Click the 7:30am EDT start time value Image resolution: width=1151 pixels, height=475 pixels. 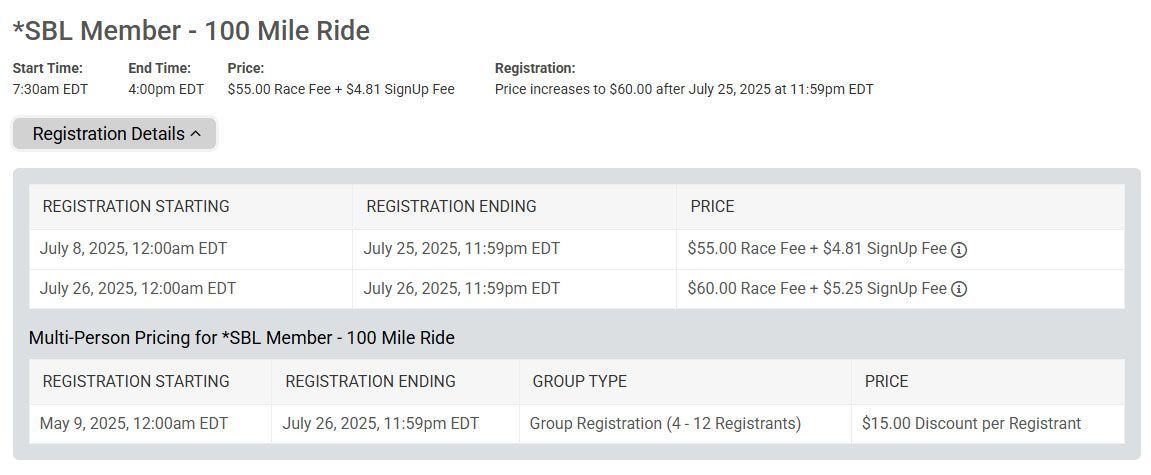(50, 90)
